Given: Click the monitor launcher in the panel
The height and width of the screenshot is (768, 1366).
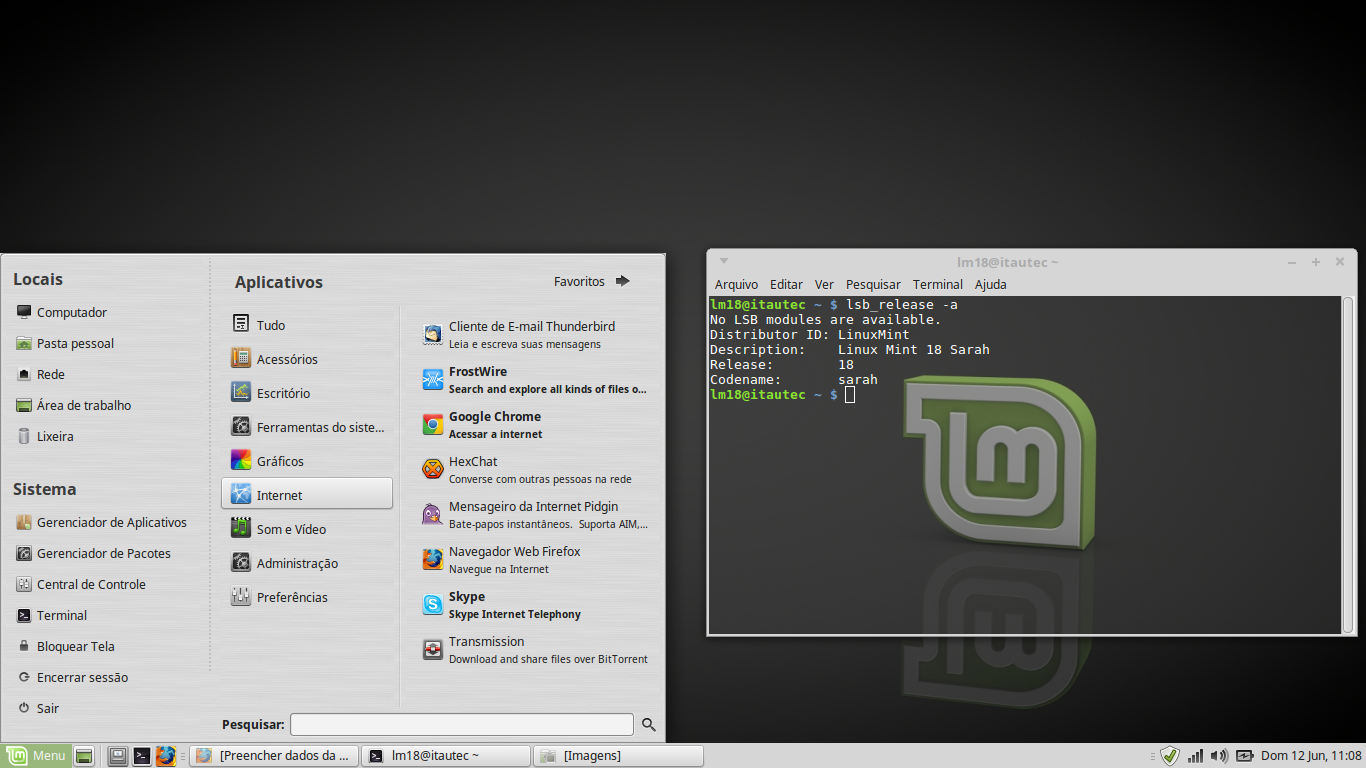Looking at the screenshot, I should tap(118, 756).
